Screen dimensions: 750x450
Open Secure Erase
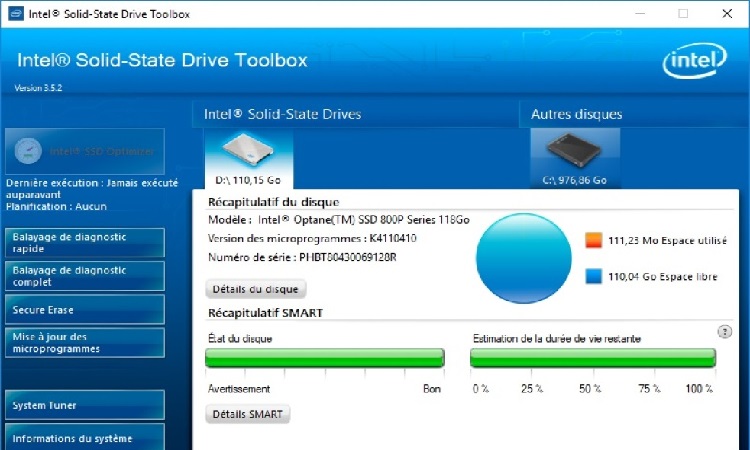pos(85,309)
